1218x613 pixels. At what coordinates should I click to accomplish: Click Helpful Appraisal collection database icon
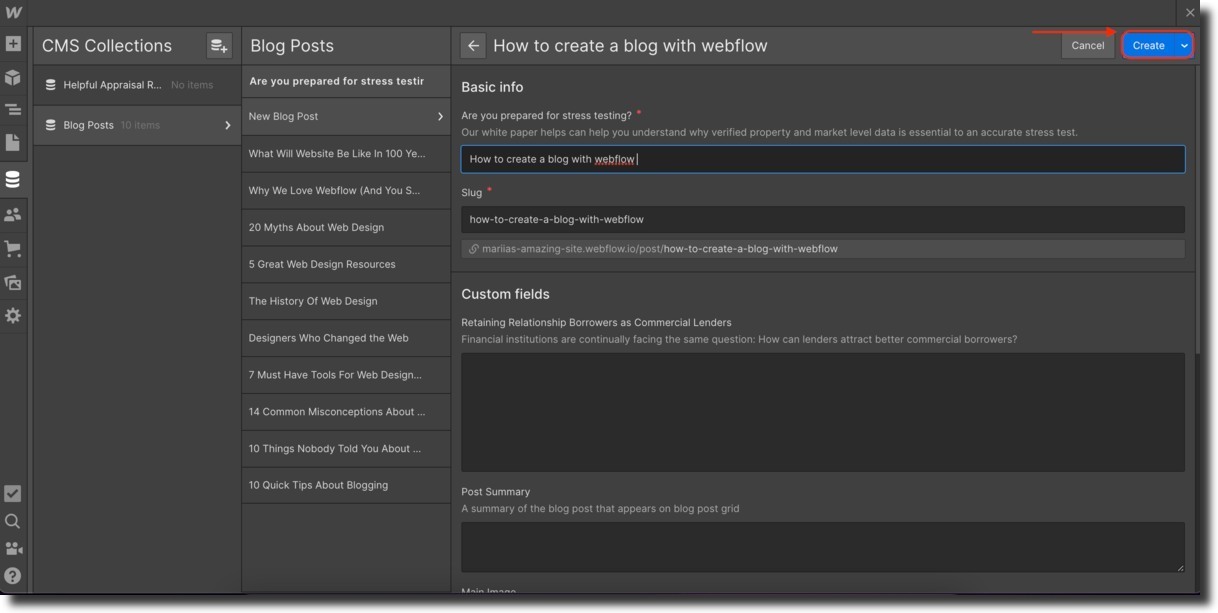pos(50,85)
